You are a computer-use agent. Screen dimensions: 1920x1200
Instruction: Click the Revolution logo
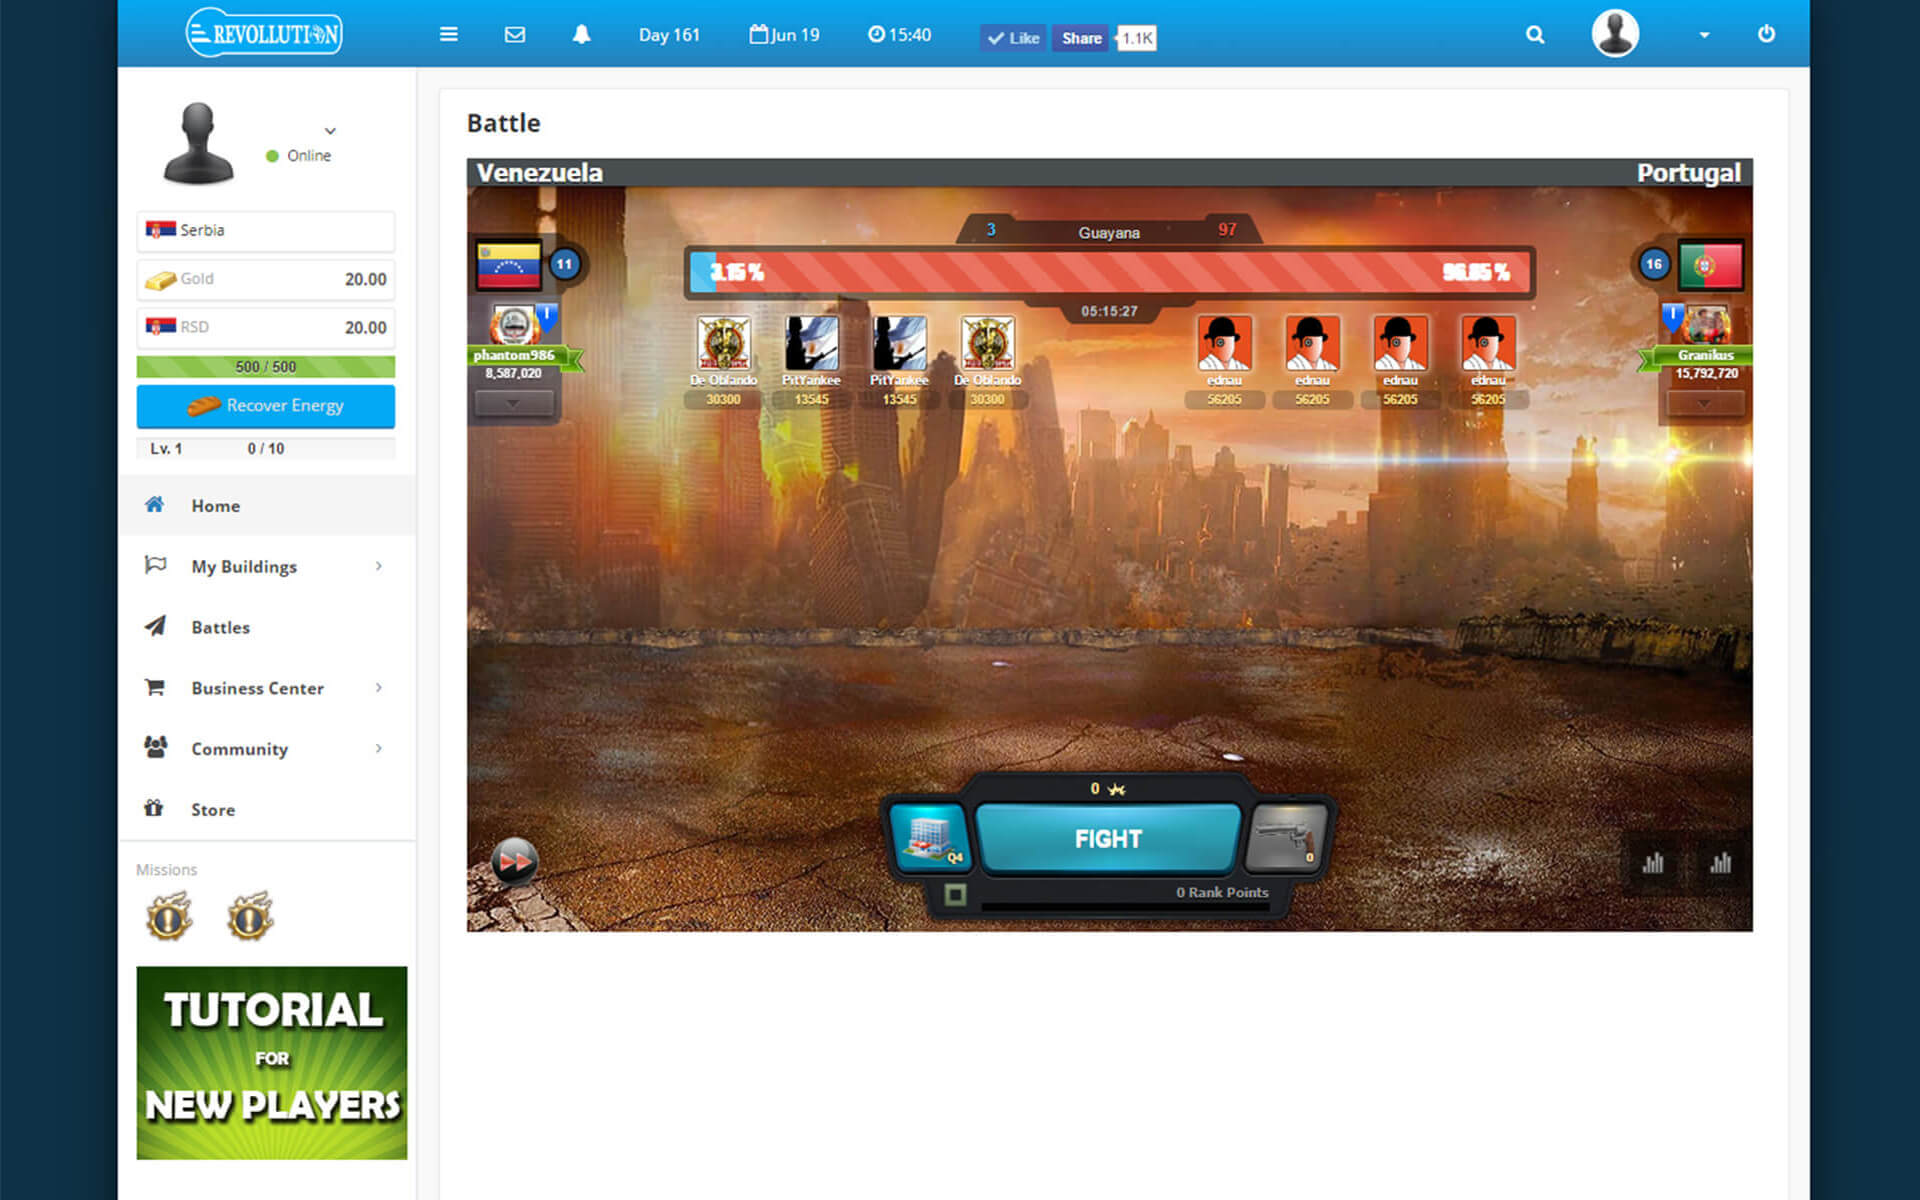(x=264, y=34)
